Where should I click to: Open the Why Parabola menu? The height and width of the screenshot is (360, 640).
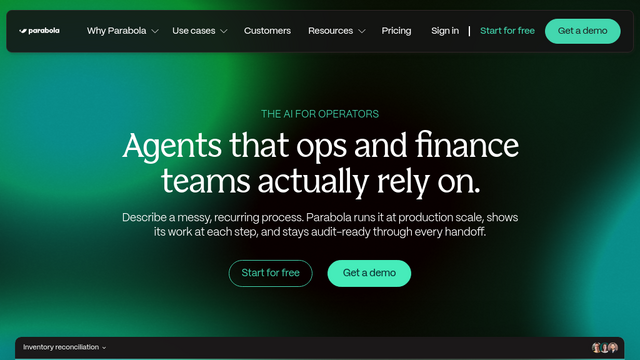[116, 31]
